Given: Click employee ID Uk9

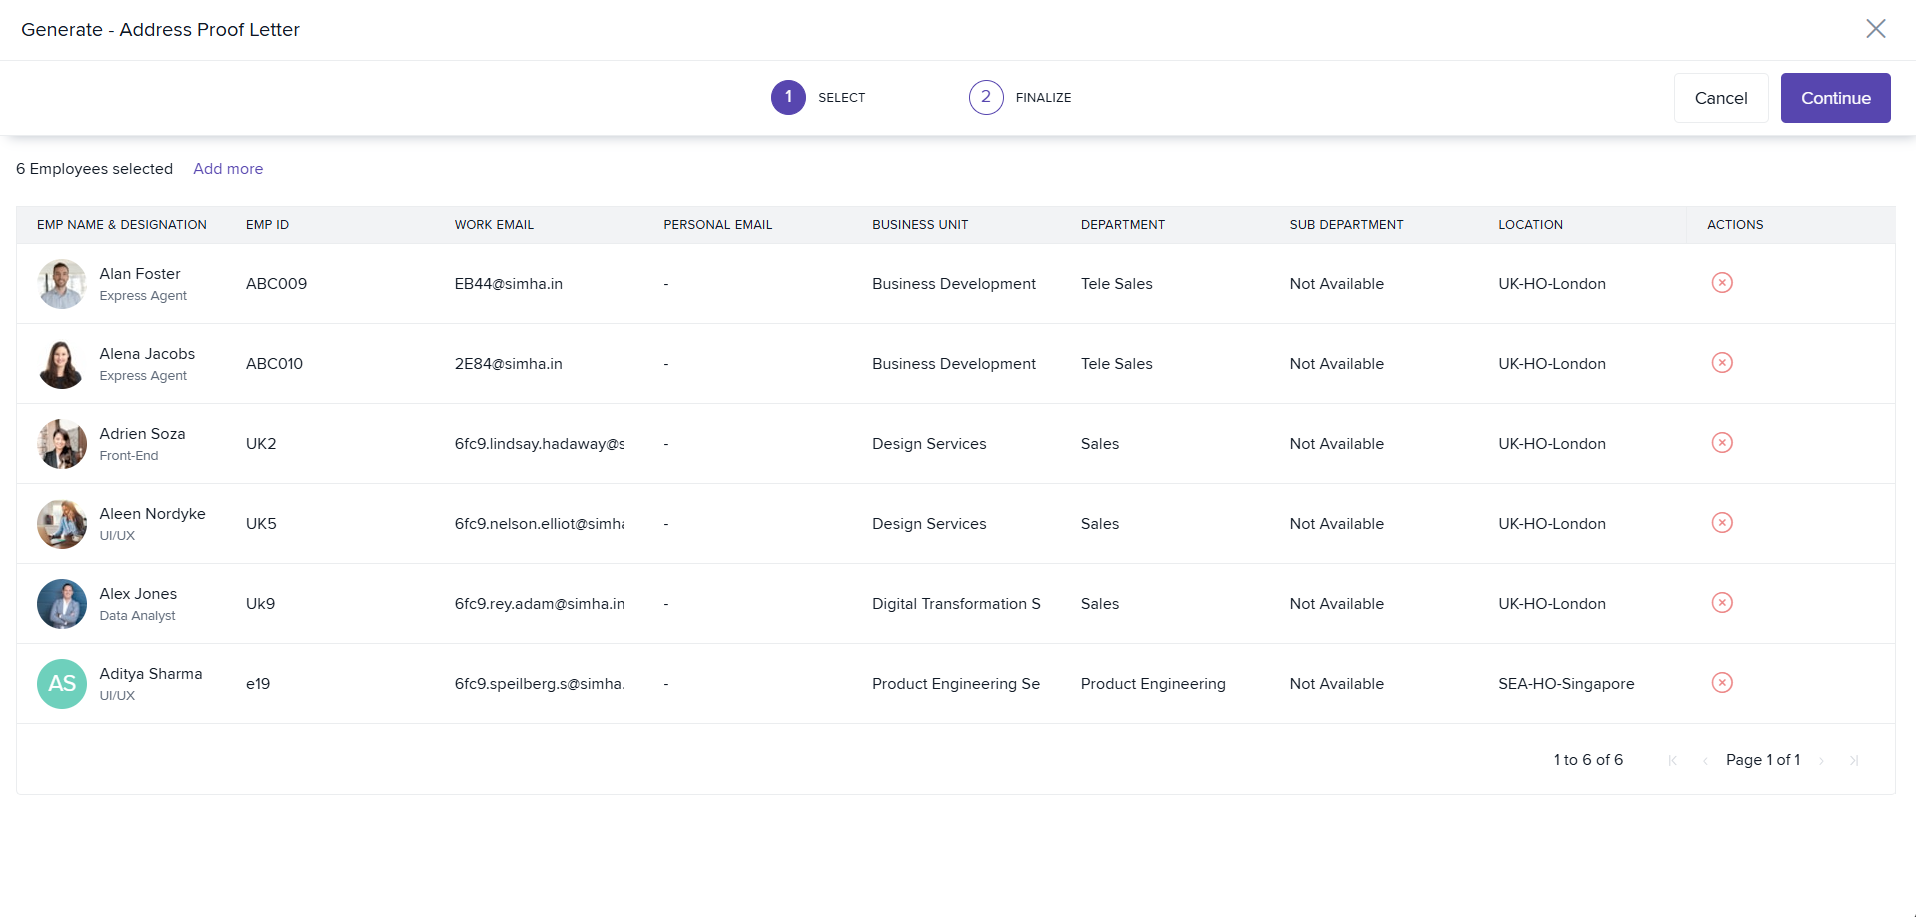Looking at the screenshot, I should 260,604.
